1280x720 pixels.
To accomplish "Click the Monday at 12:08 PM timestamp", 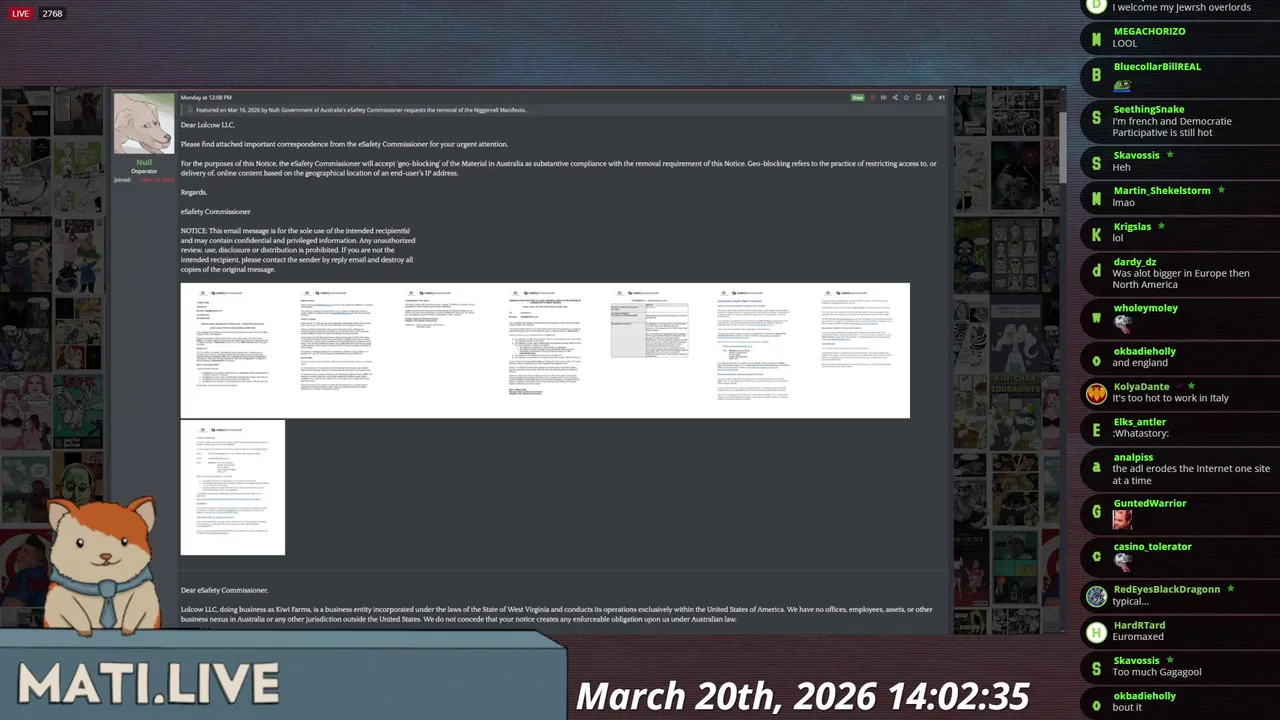I will (206, 98).
